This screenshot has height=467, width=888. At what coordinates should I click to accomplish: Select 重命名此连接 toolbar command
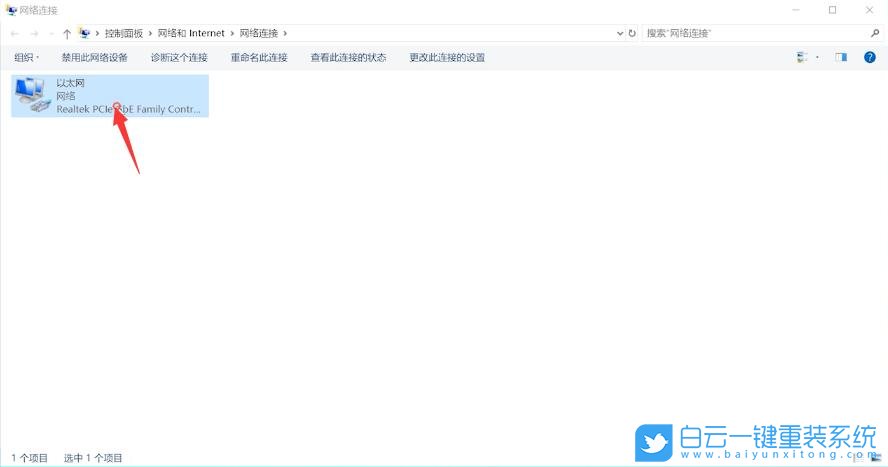(x=259, y=57)
